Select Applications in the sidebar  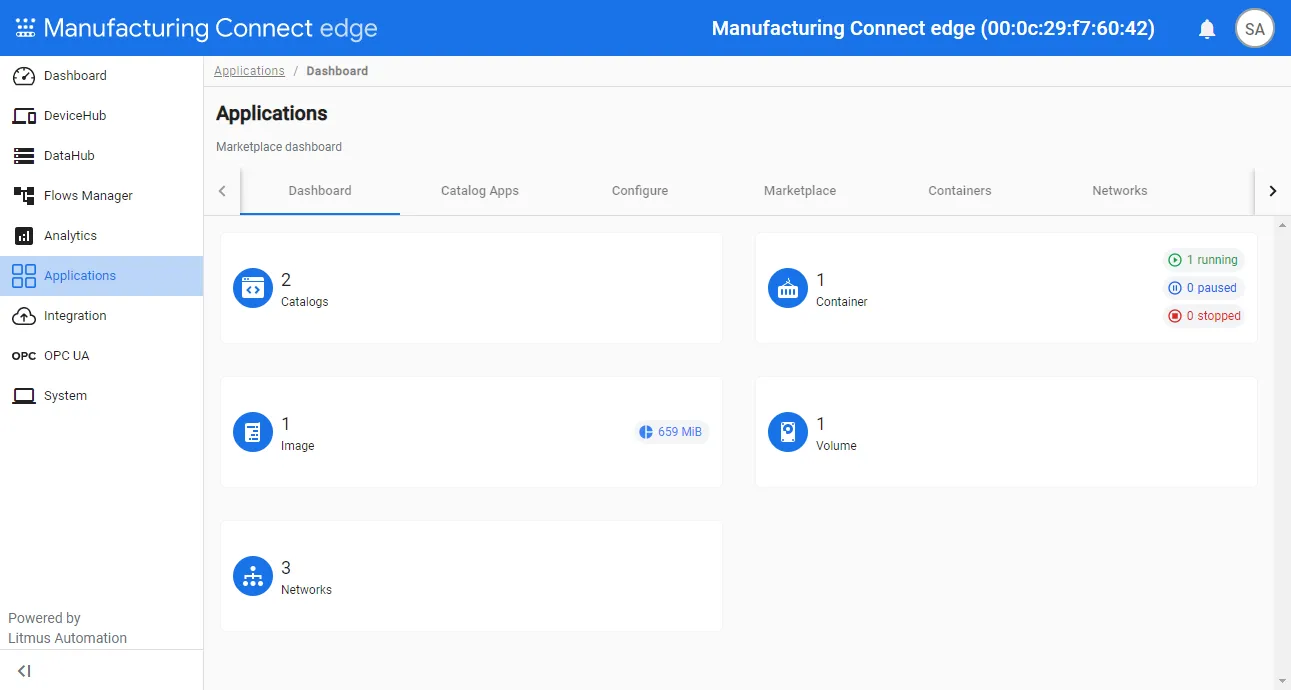(101, 276)
